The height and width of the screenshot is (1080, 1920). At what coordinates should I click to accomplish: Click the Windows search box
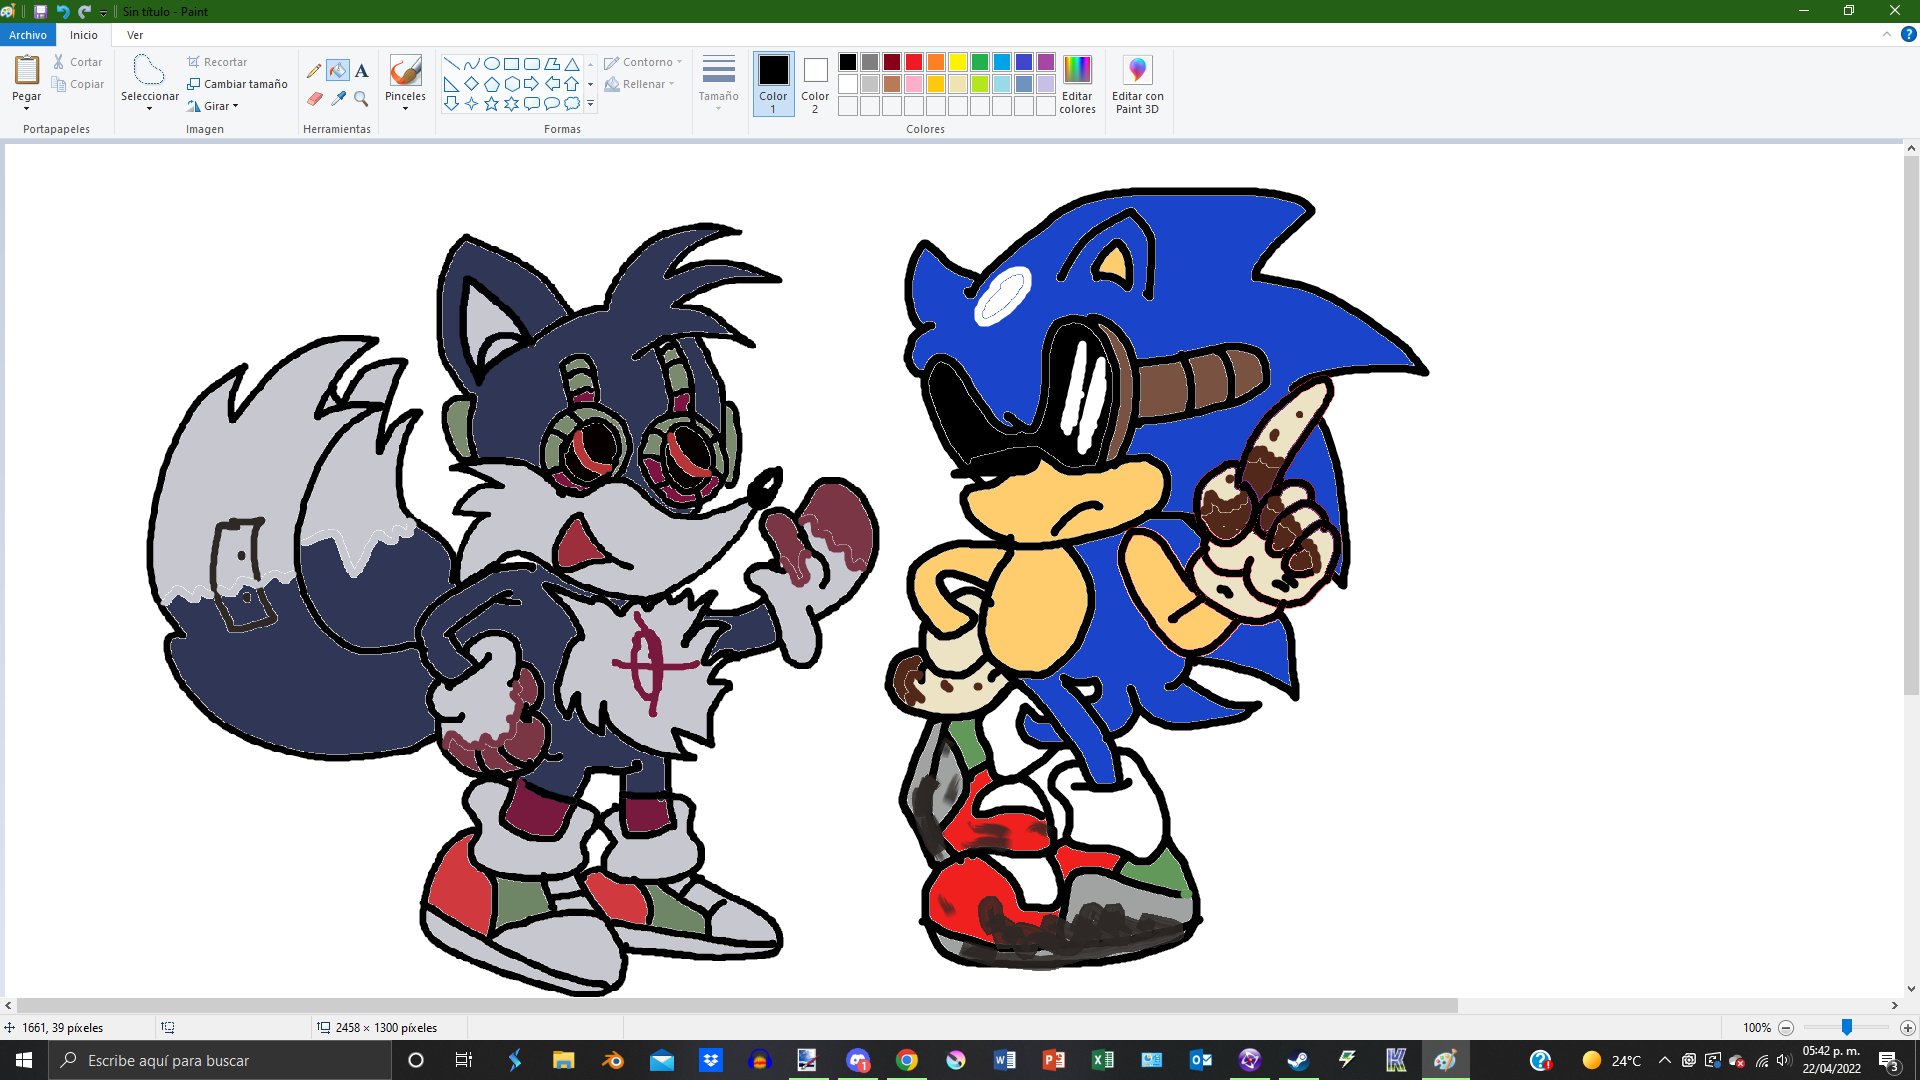pyautogui.click(x=220, y=1060)
